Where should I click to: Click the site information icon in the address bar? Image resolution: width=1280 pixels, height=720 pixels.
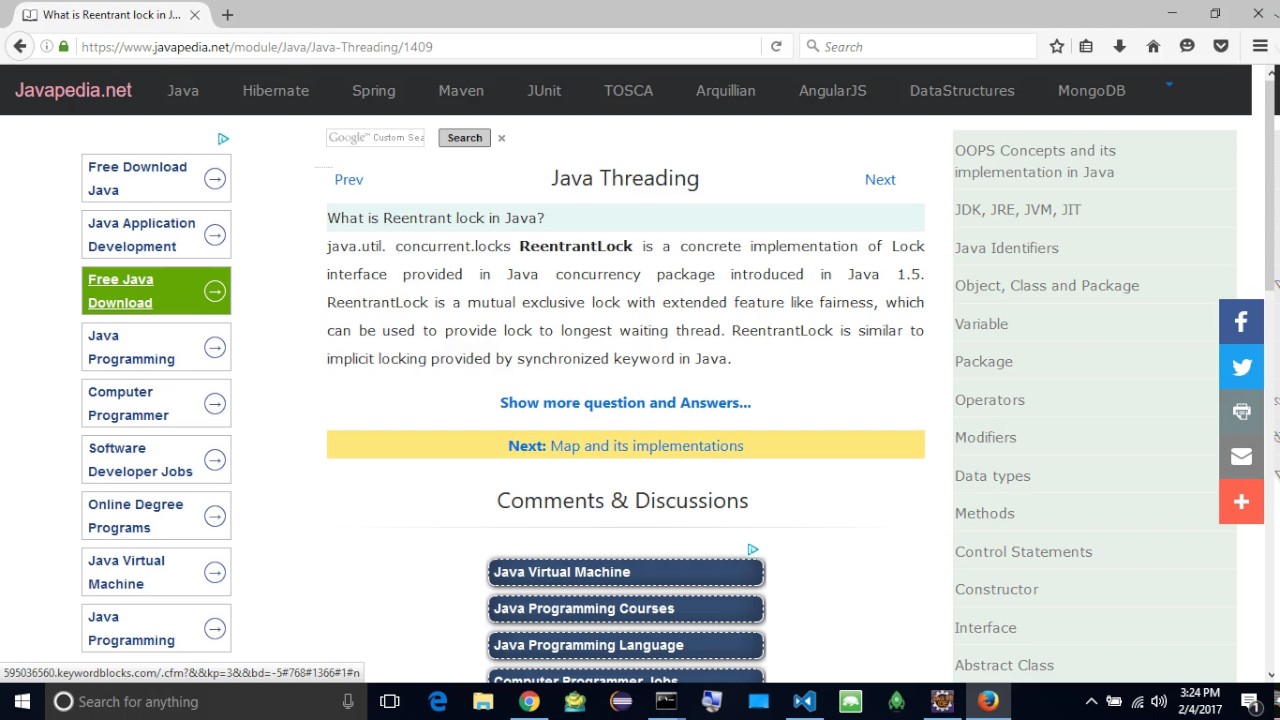point(46,46)
